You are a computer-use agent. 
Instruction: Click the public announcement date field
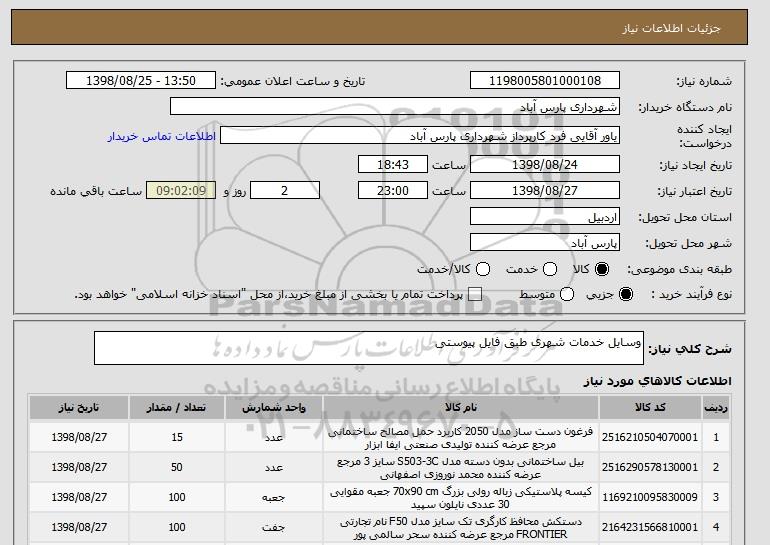click(x=141, y=81)
